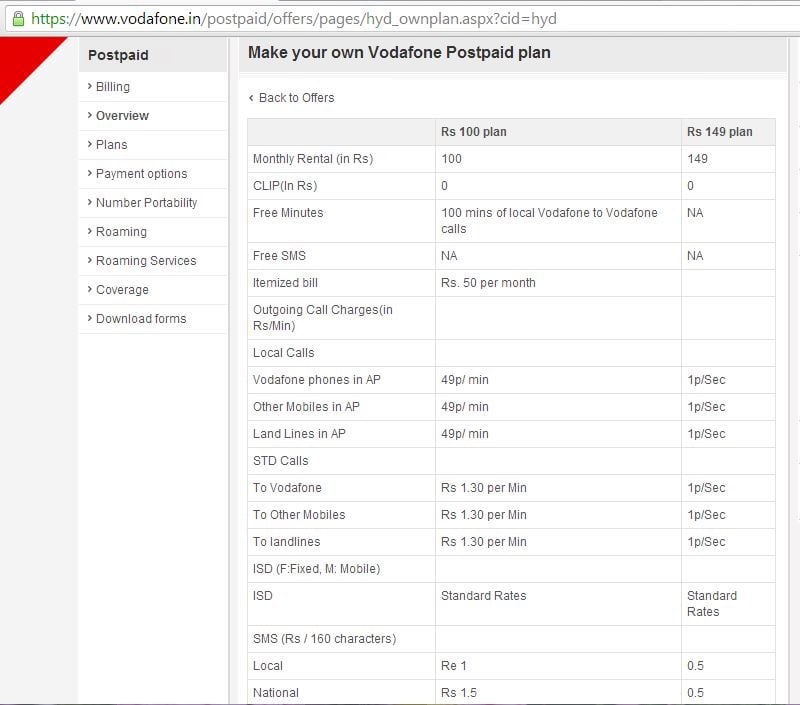Click 'ISD (F:Fixed, M: Mobile)' row label
800x705 pixels.
point(317,569)
